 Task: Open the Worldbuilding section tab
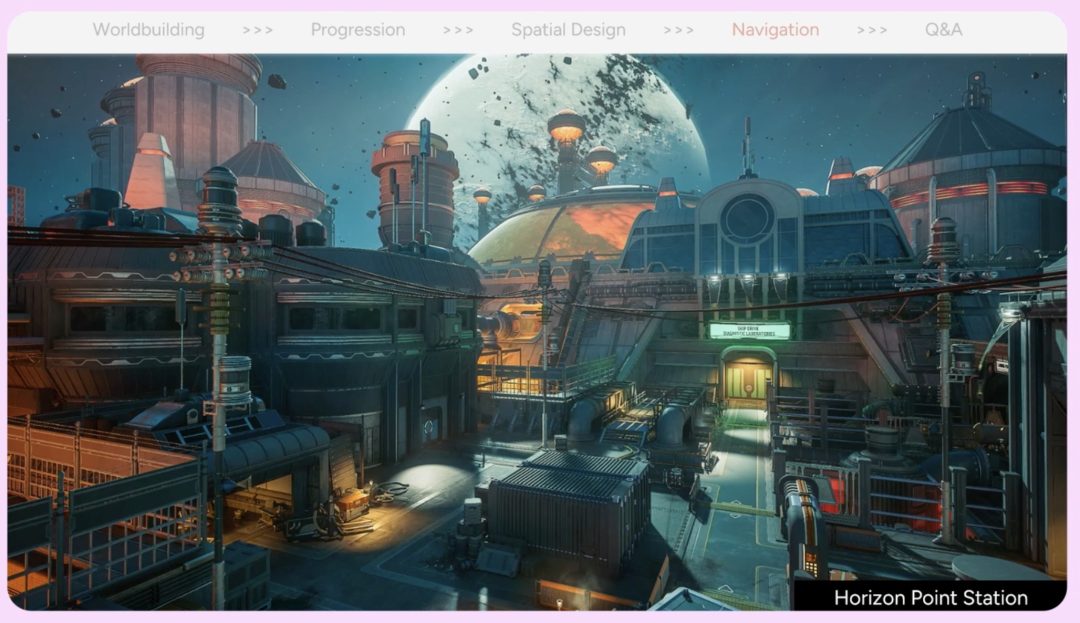[149, 30]
